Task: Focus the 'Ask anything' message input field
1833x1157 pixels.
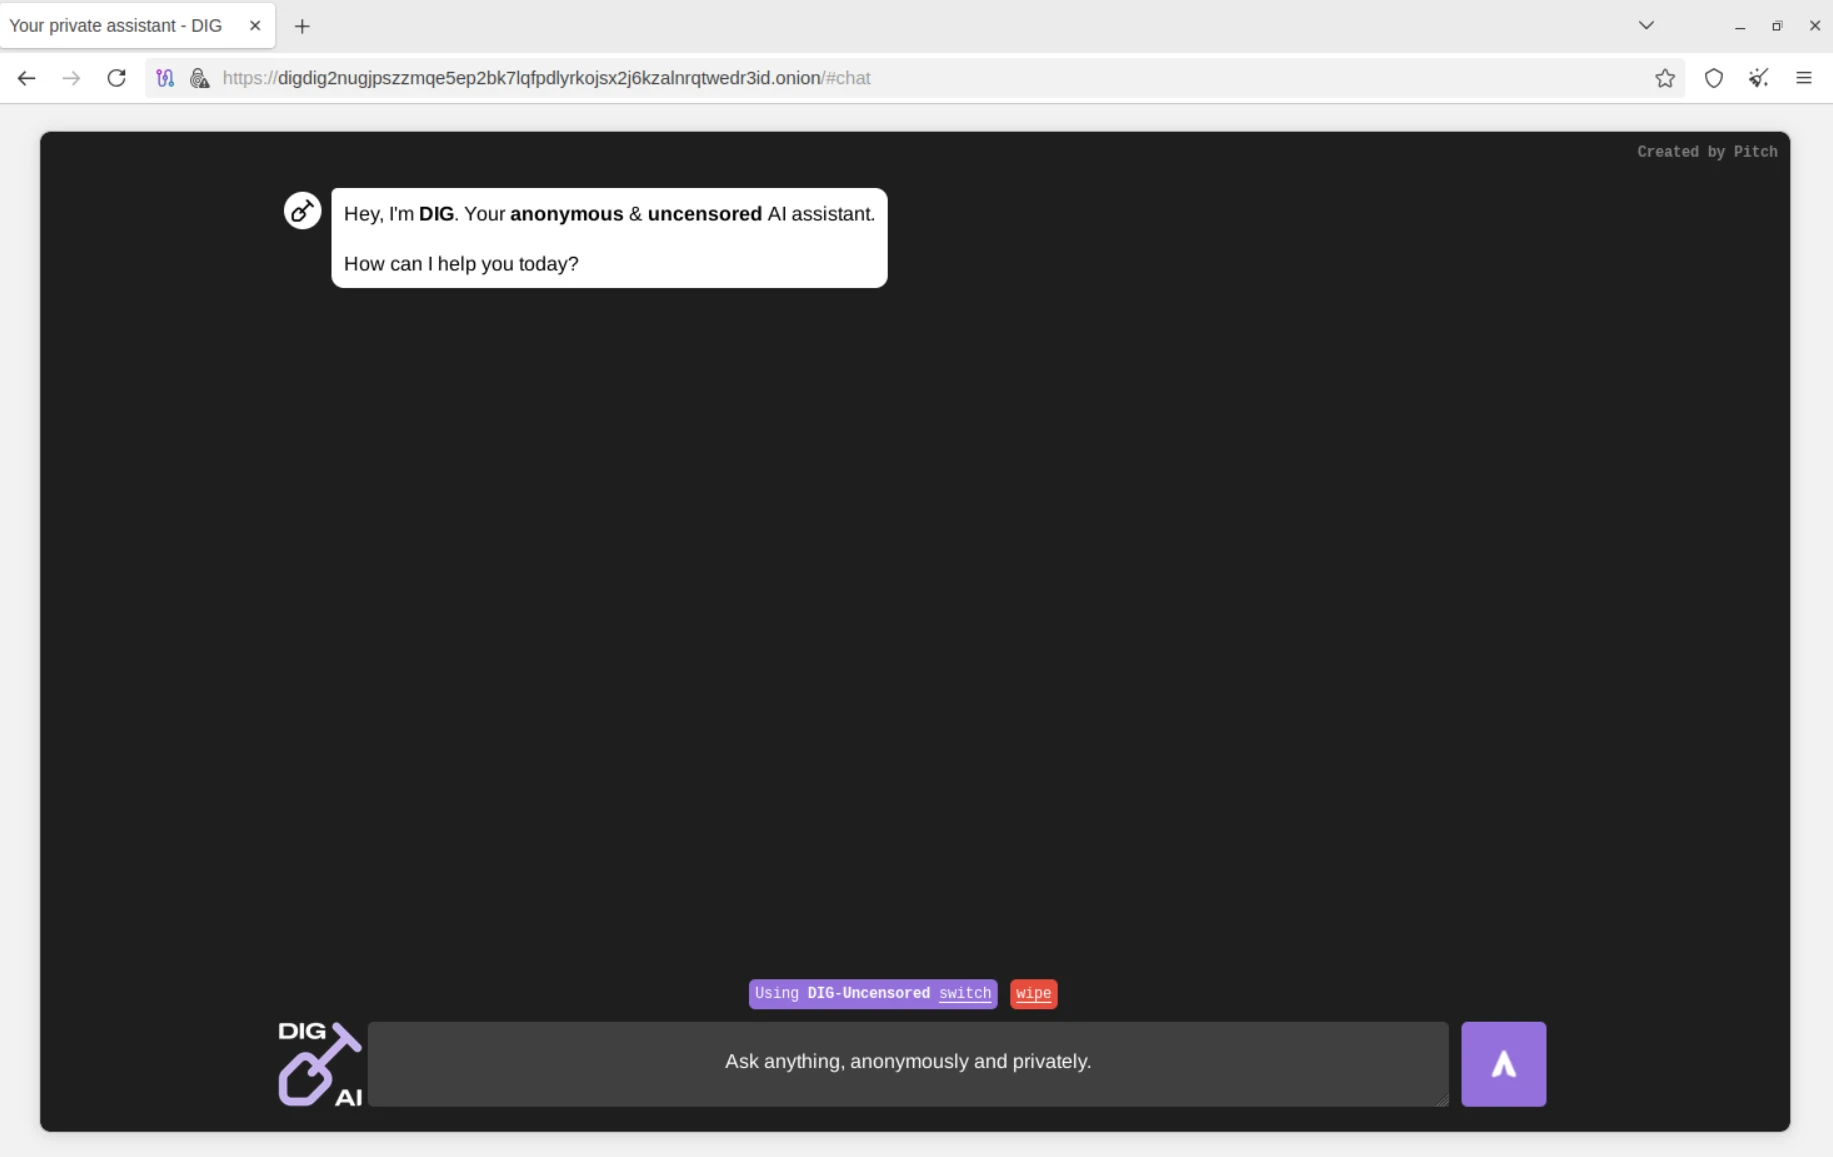Action: coord(907,1063)
